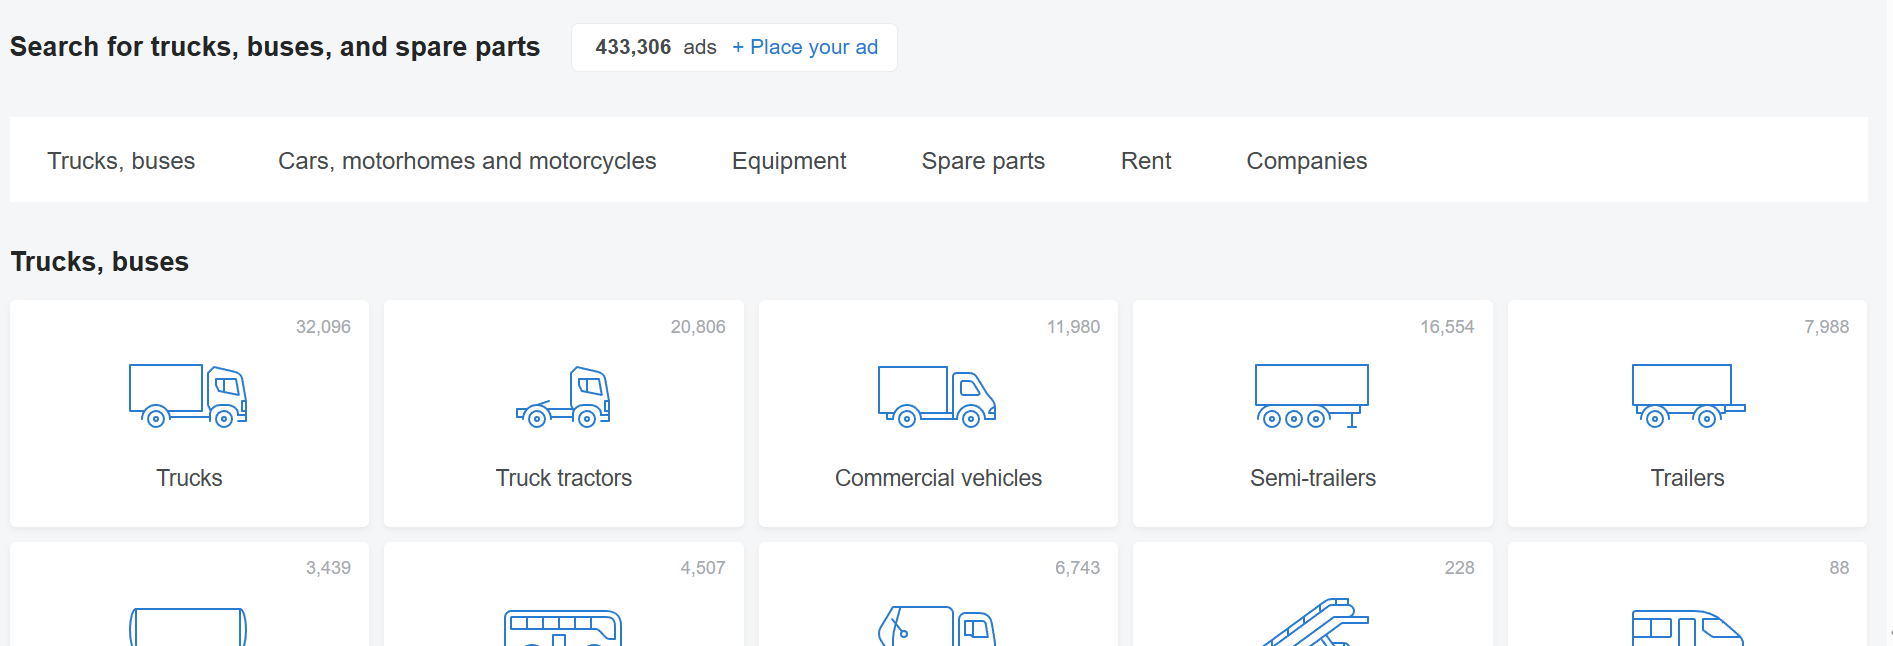Image resolution: width=1893 pixels, height=646 pixels.
Task: Click the 88 ad count
Action: tap(1839, 568)
